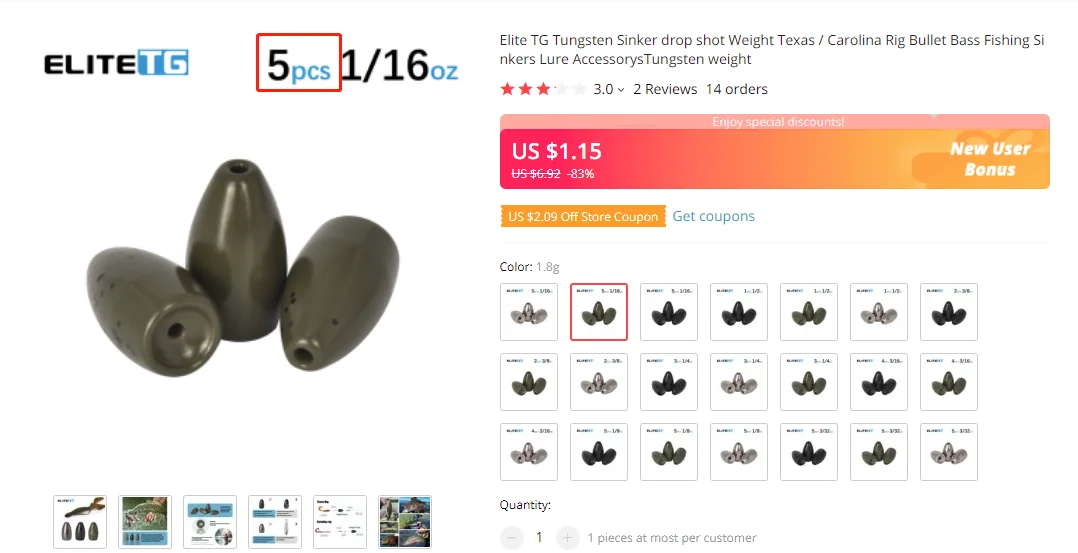The image size is (1078, 553).
Task: Show the underwater fish scene thumbnail
Action: pyautogui.click(x=144, y=521)
